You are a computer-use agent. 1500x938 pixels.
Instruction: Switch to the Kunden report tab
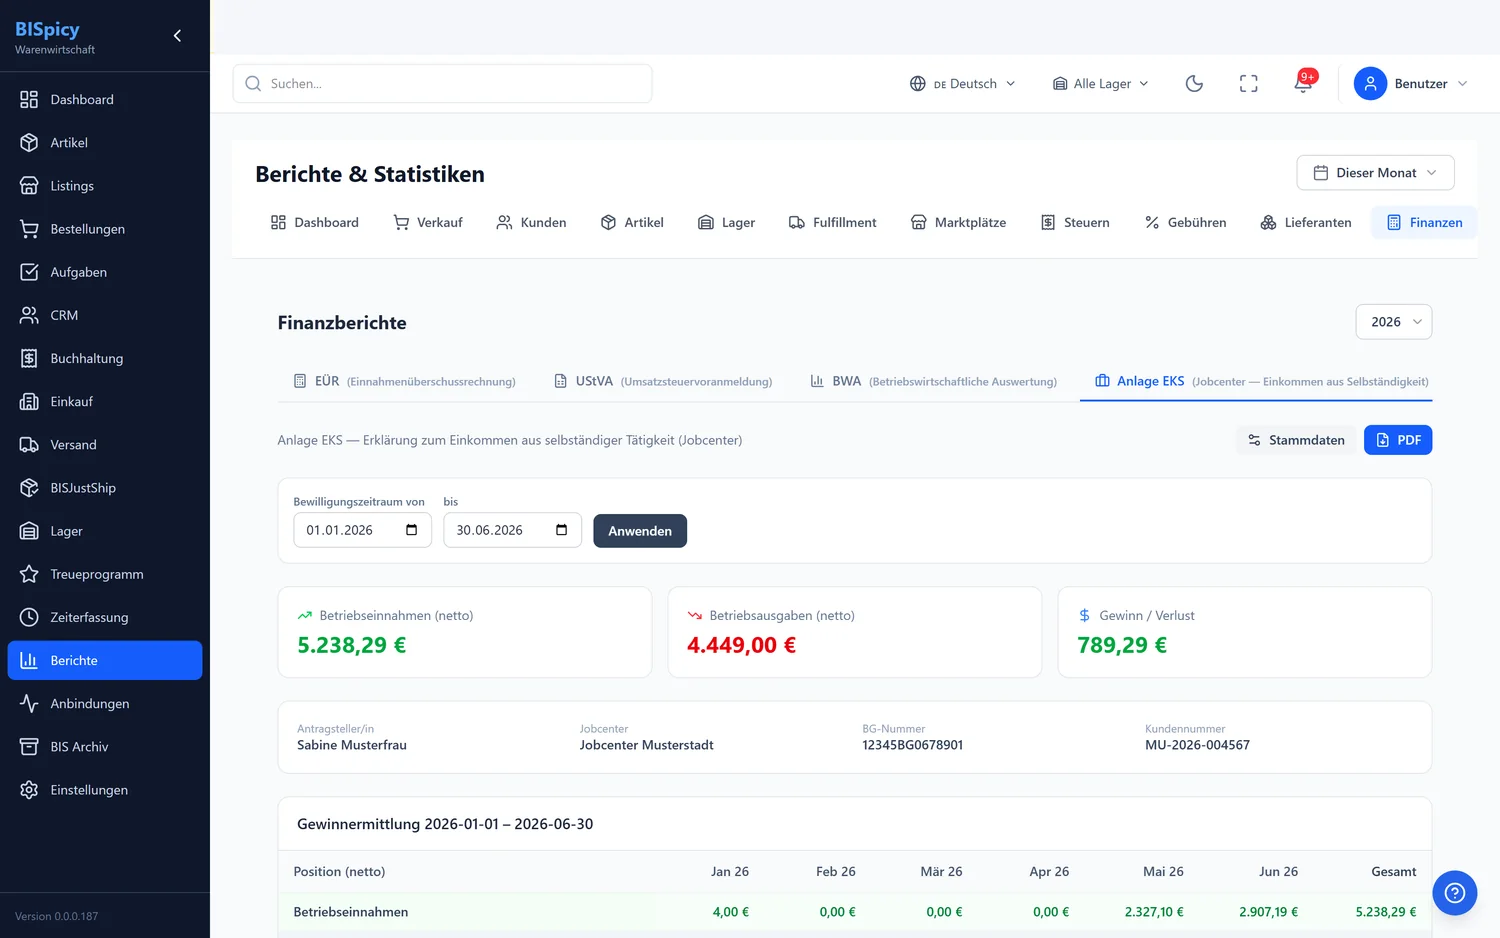coord(532,223)
